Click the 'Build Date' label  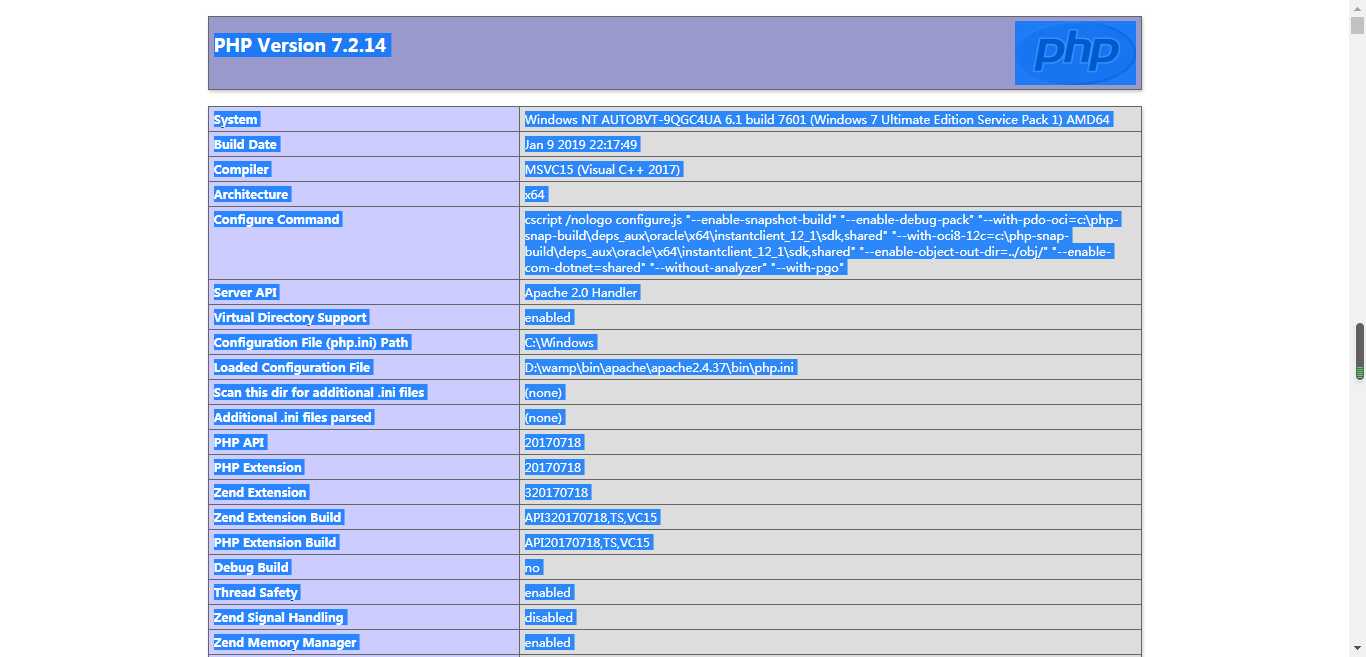246,144
